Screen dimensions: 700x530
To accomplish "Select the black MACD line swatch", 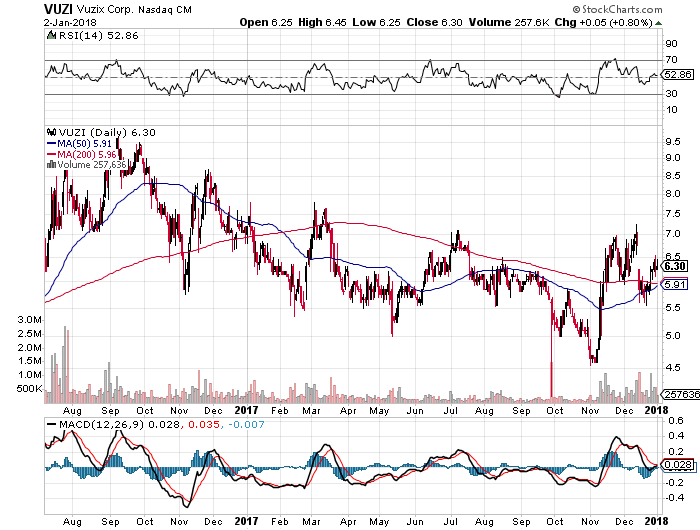I will (x=51, y=424).
